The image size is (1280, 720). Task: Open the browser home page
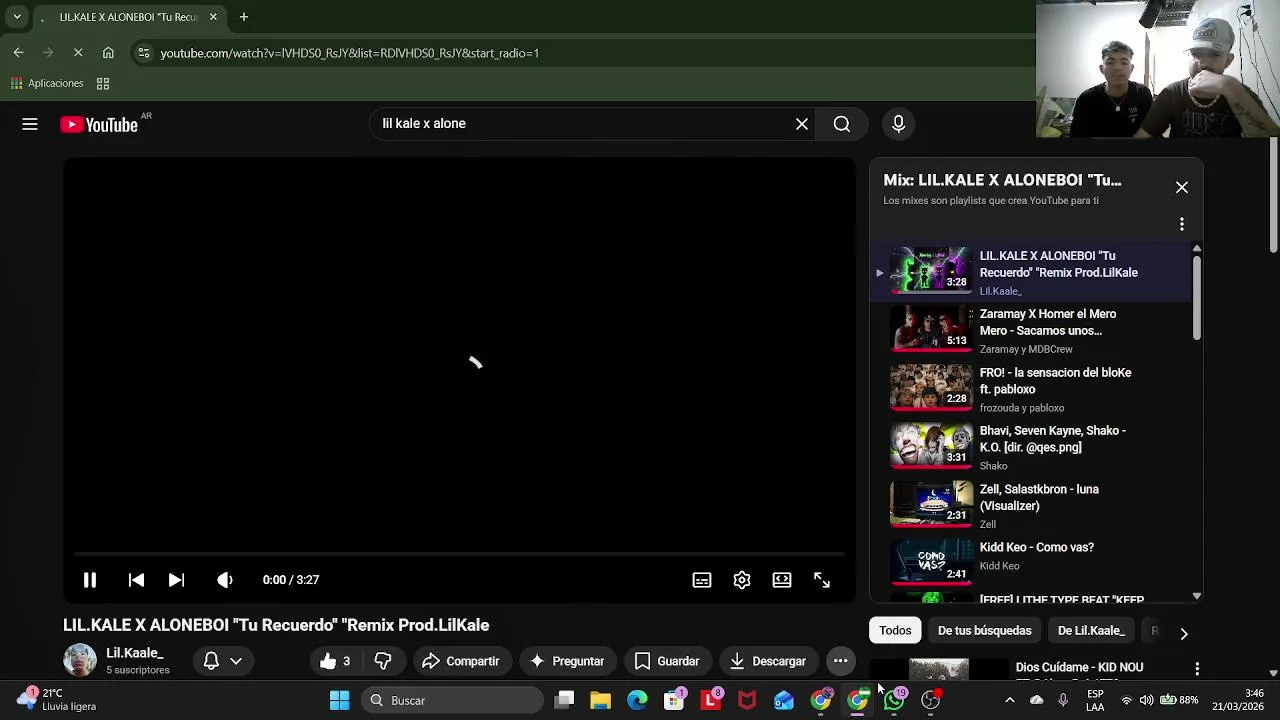(108, 53)
